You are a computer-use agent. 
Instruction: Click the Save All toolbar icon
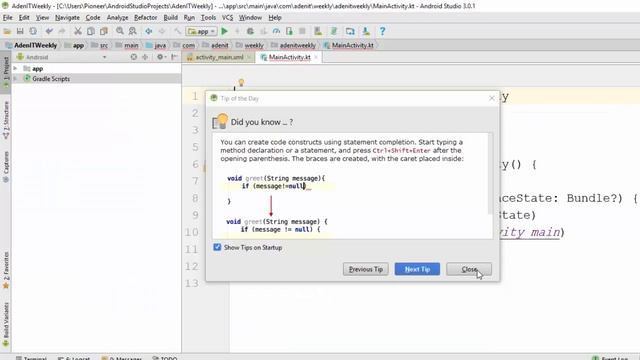(20, 31)
